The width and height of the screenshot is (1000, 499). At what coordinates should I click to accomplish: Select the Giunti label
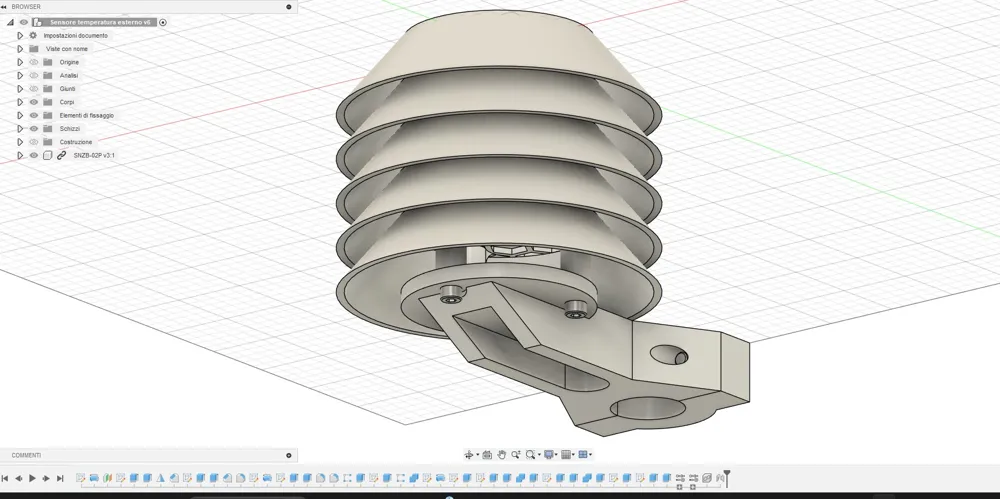coord(68,89)
